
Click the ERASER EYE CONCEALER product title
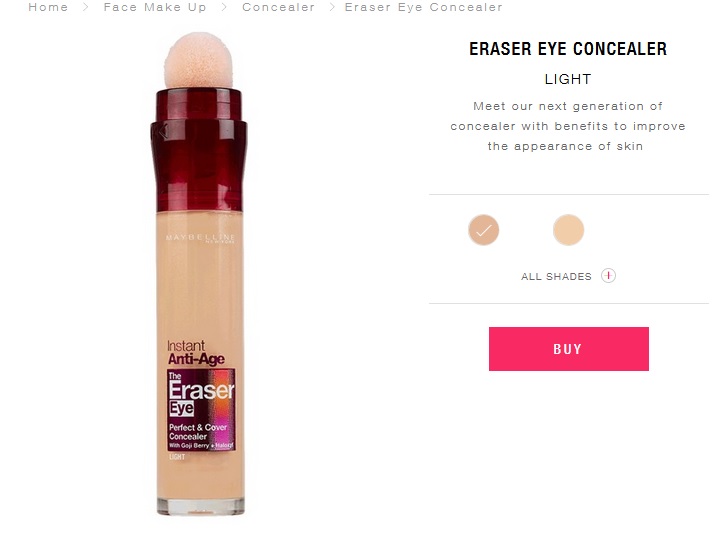(x=568, y=49)
